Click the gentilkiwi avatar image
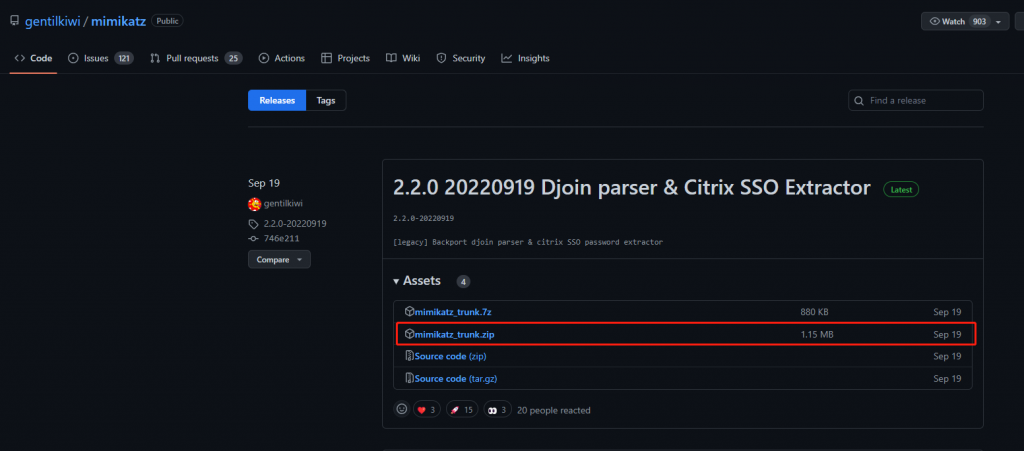The width and height of the screenshot is (1024, 451). point(255,204)
